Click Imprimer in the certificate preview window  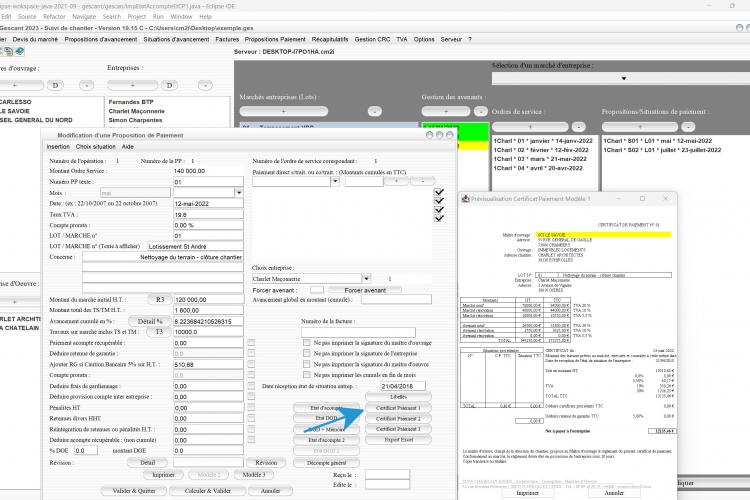[x=528, y=492]
